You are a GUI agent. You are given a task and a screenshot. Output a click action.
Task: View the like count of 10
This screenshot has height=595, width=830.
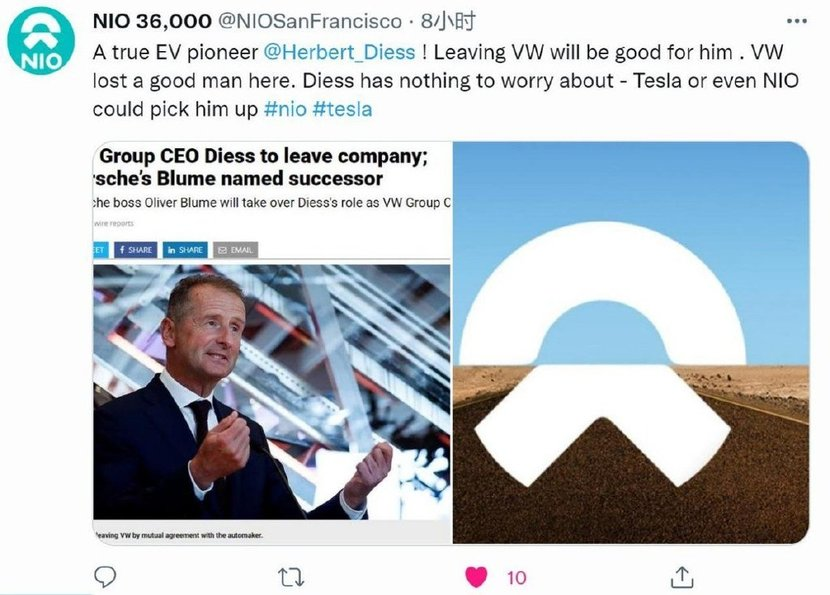517,577
